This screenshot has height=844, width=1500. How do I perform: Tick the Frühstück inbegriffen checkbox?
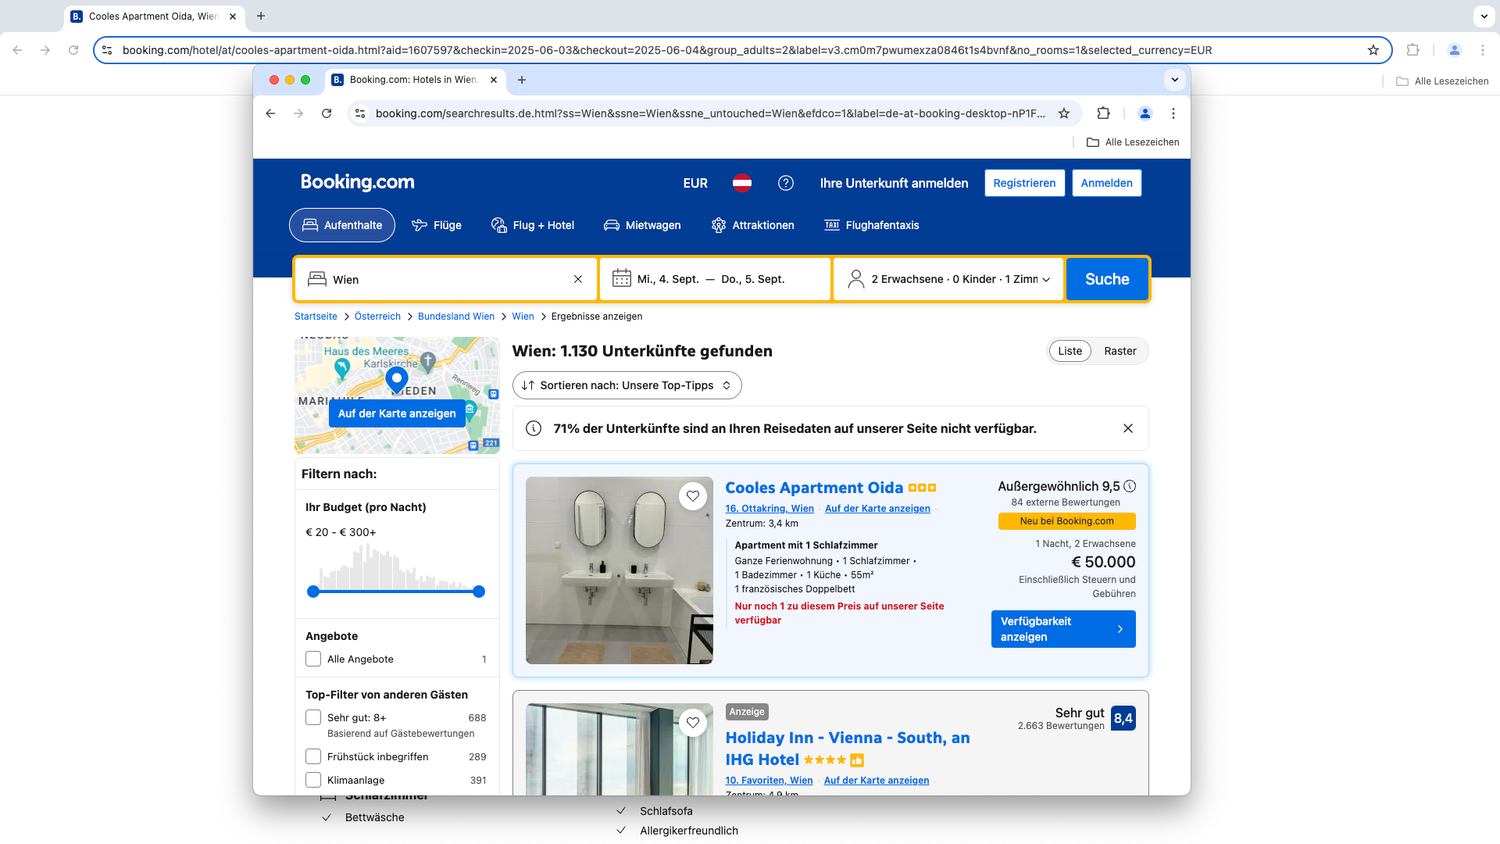314,757
